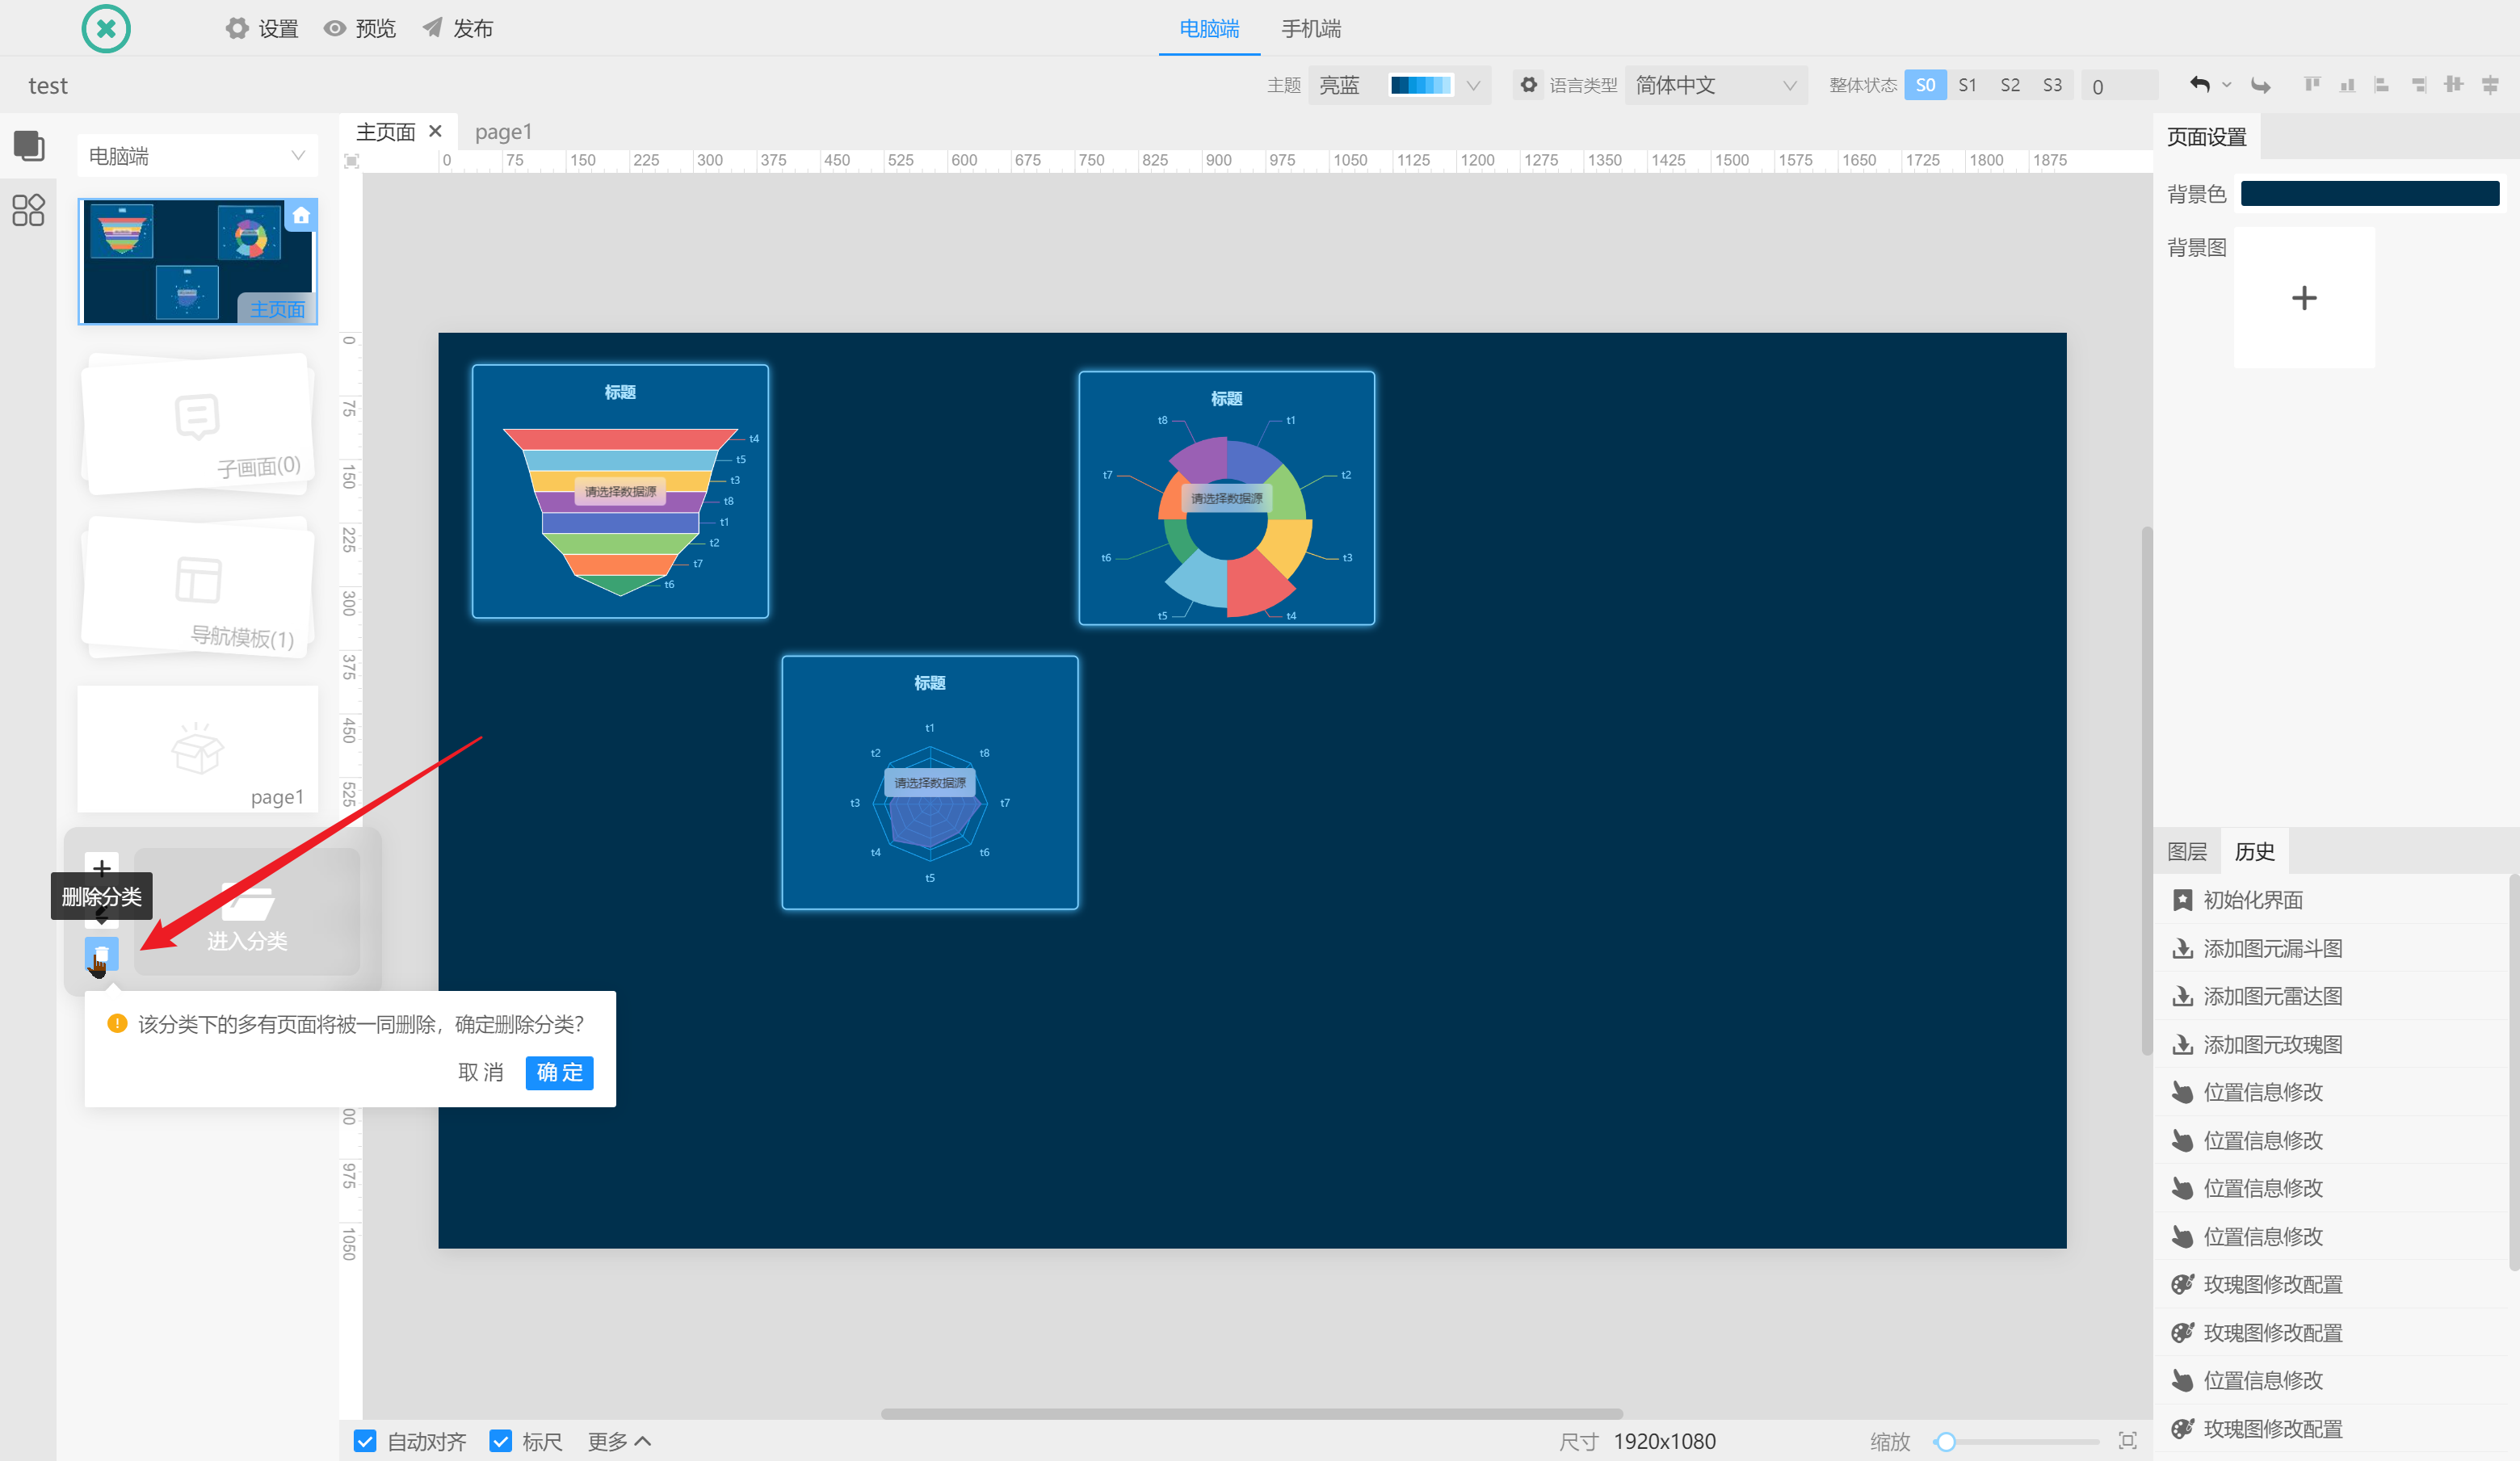This screenshot has width=2520, height=1461.
Task: Click the 缩放 zoom slider handle
Action: [x=1945, y=1441]
